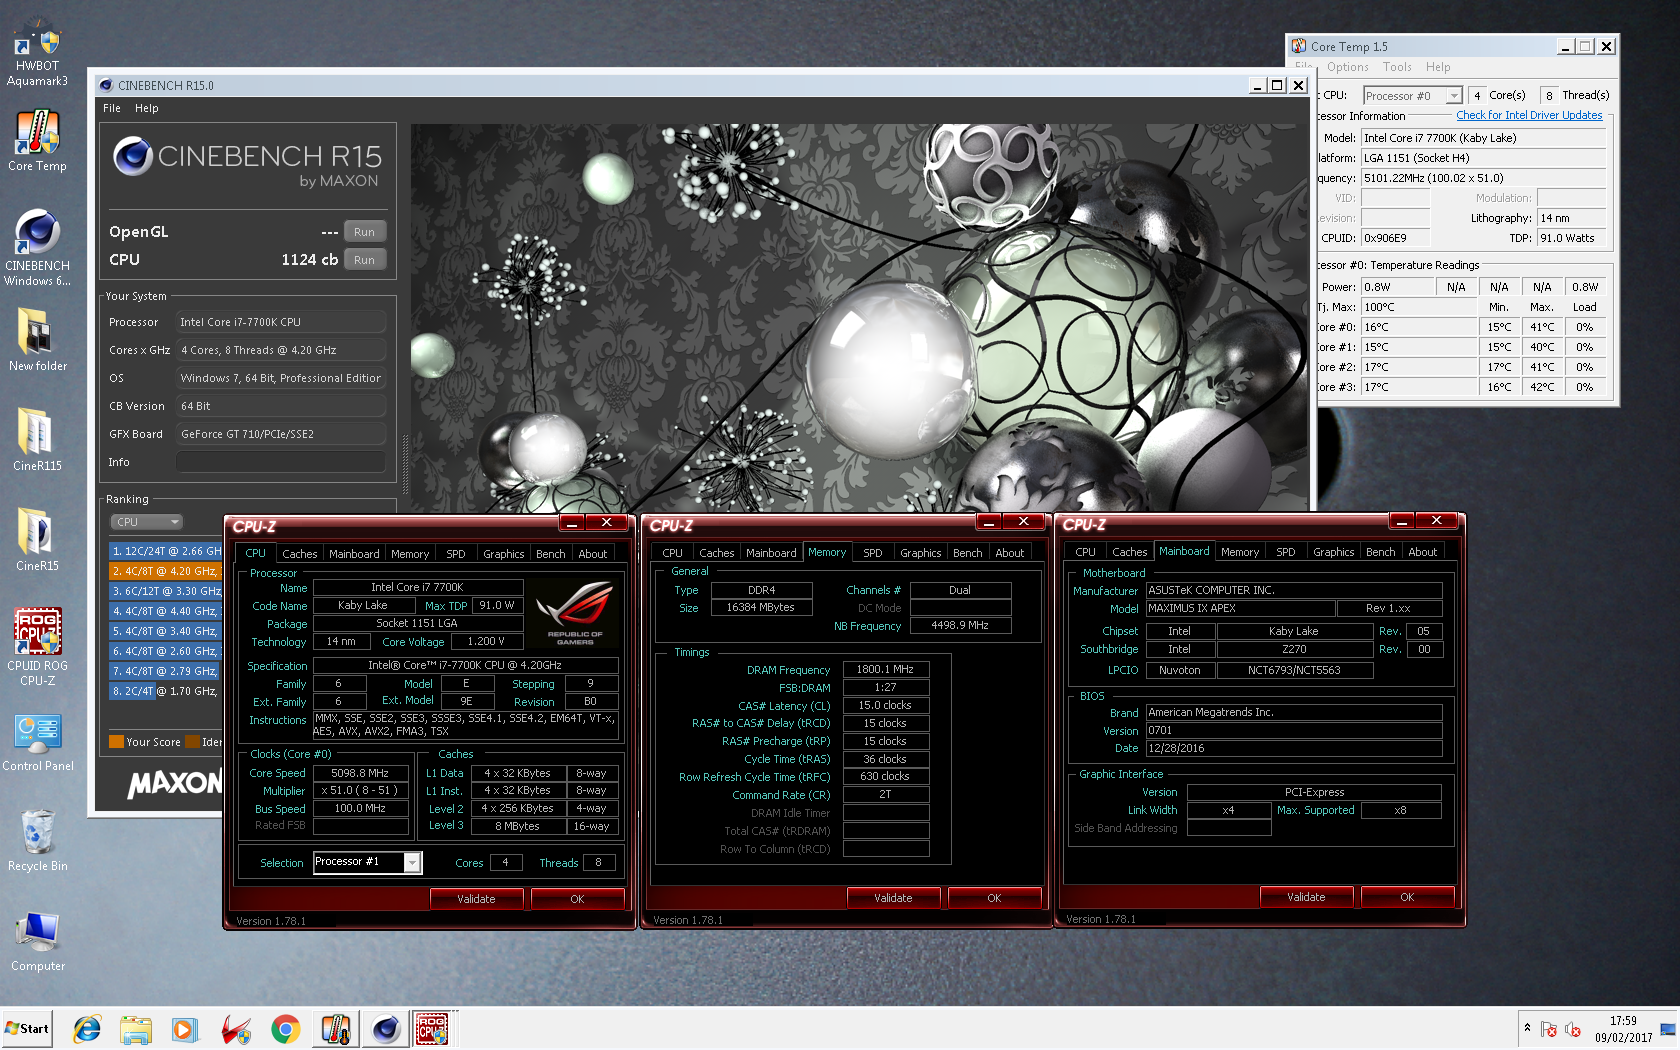
Task: Launch CPUID ROG CPU-Z desktop shortcut
Action: 37,647
